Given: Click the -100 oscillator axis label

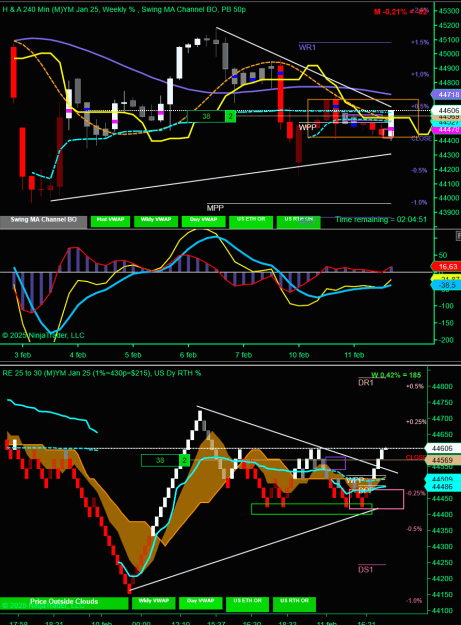Looking at the screenshot, I should [x=445, y=306].
